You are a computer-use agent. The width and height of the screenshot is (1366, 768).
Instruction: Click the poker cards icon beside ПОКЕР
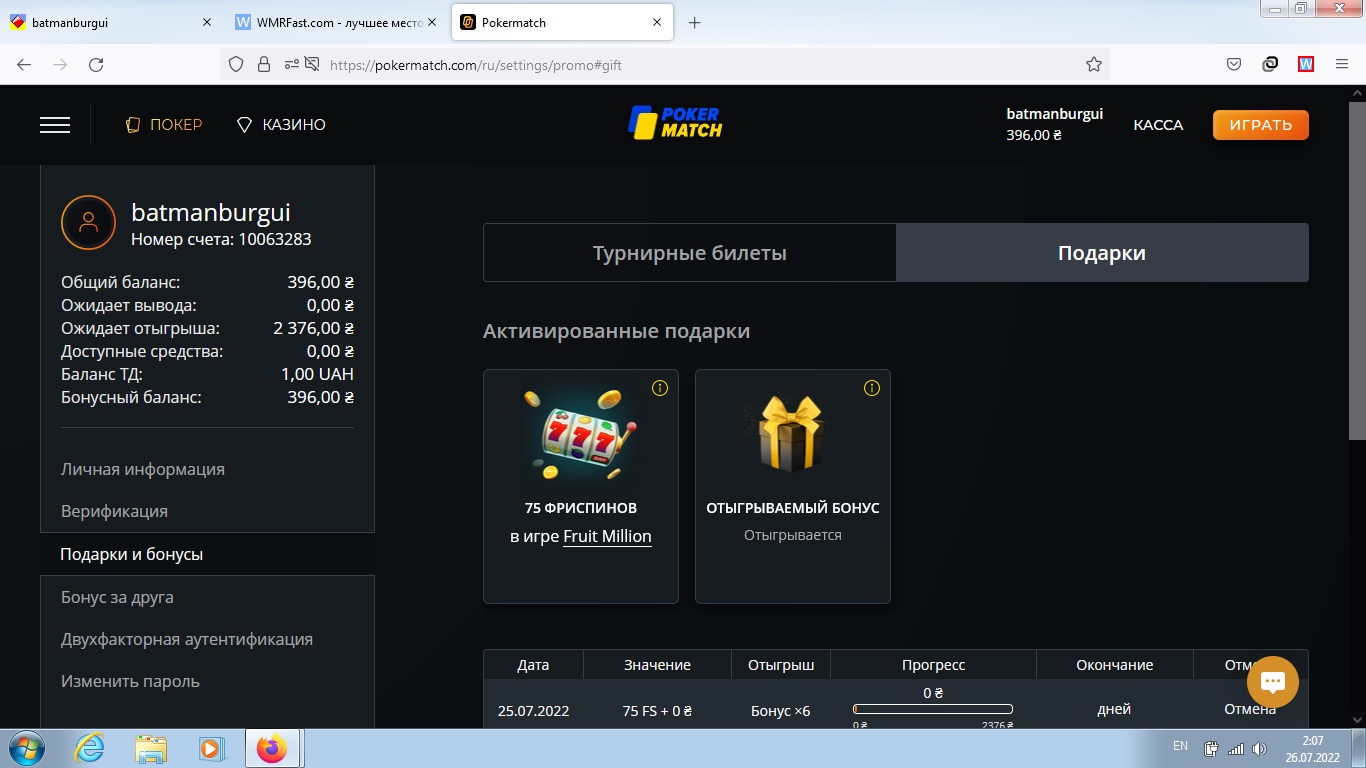133,125
